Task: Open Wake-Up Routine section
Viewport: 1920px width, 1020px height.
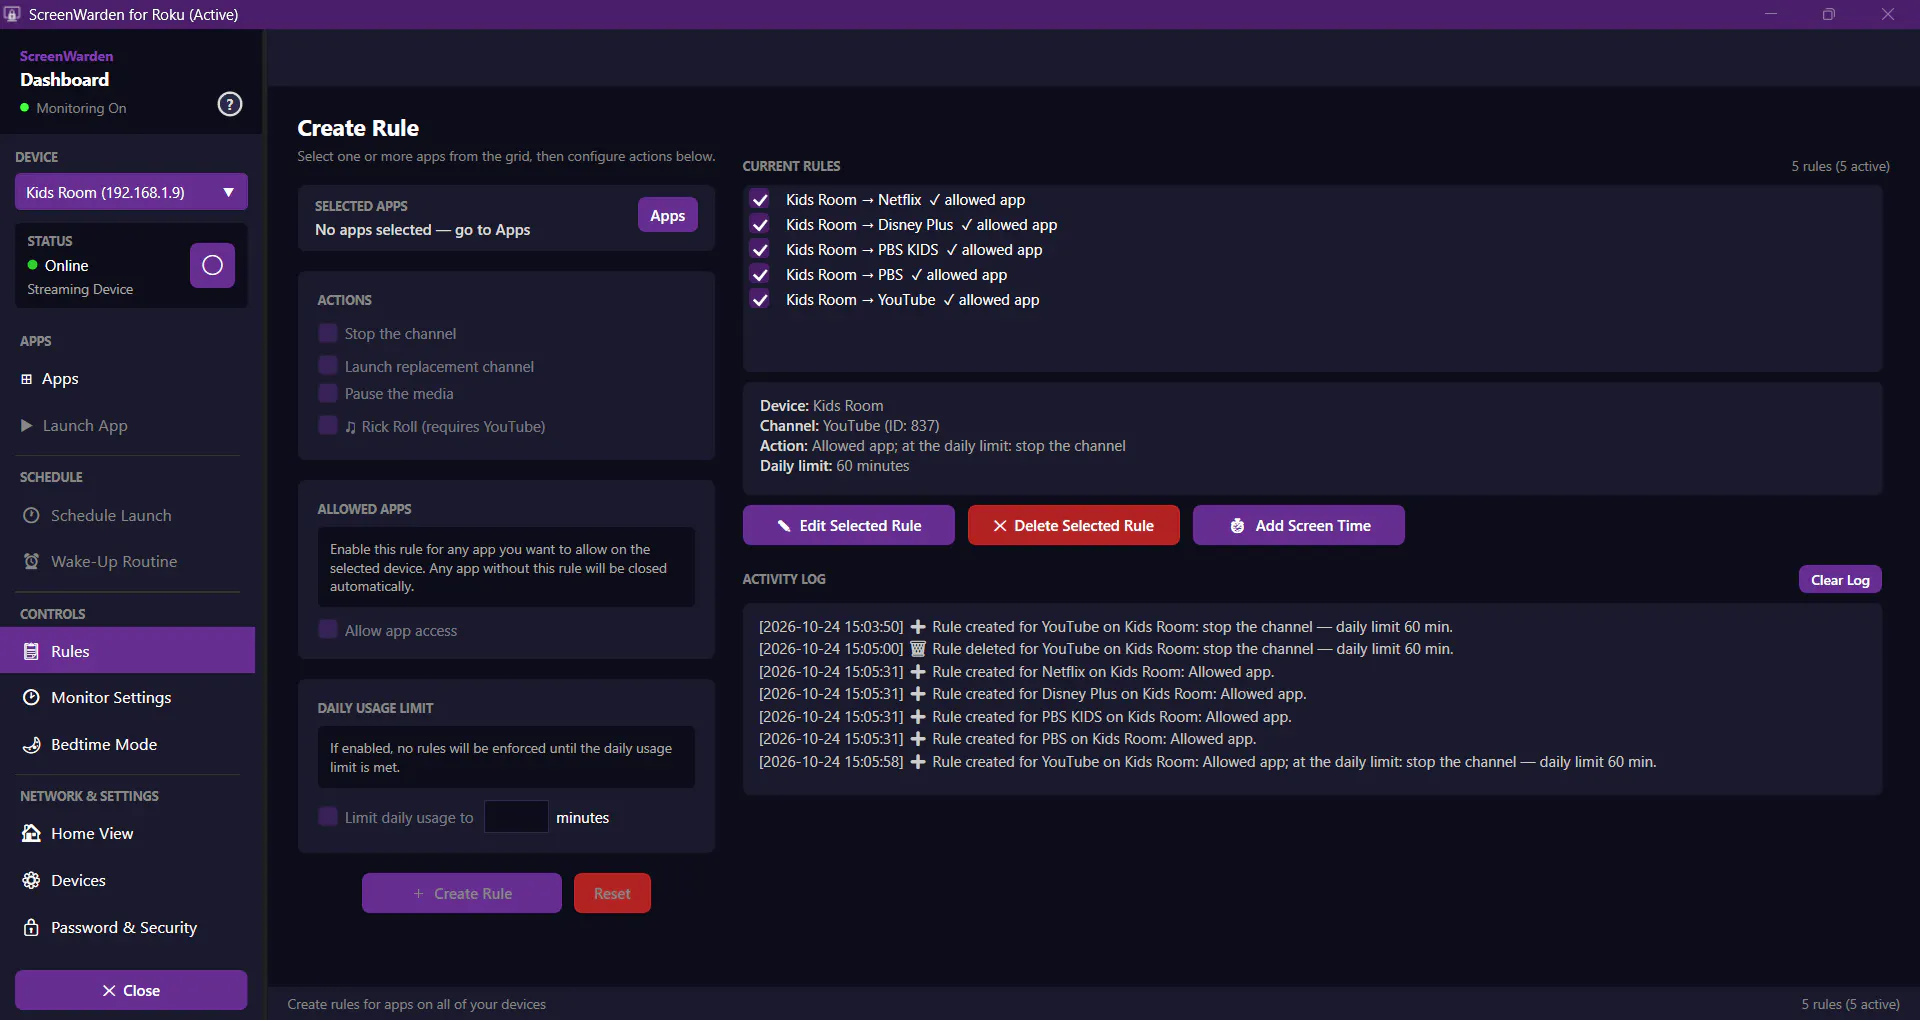Action: click(x=130, y=562)
